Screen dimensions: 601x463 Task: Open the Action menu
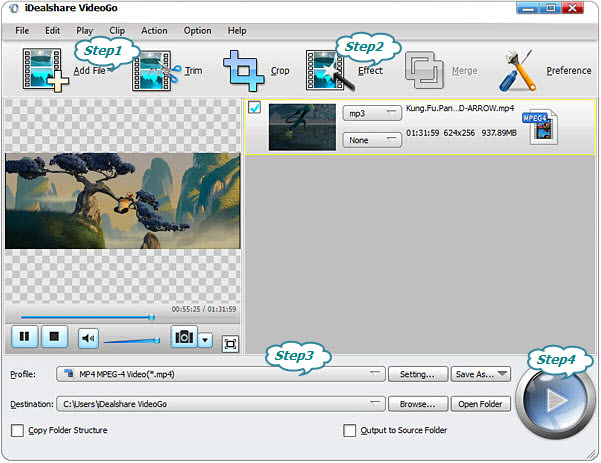(x=154, y=31)
